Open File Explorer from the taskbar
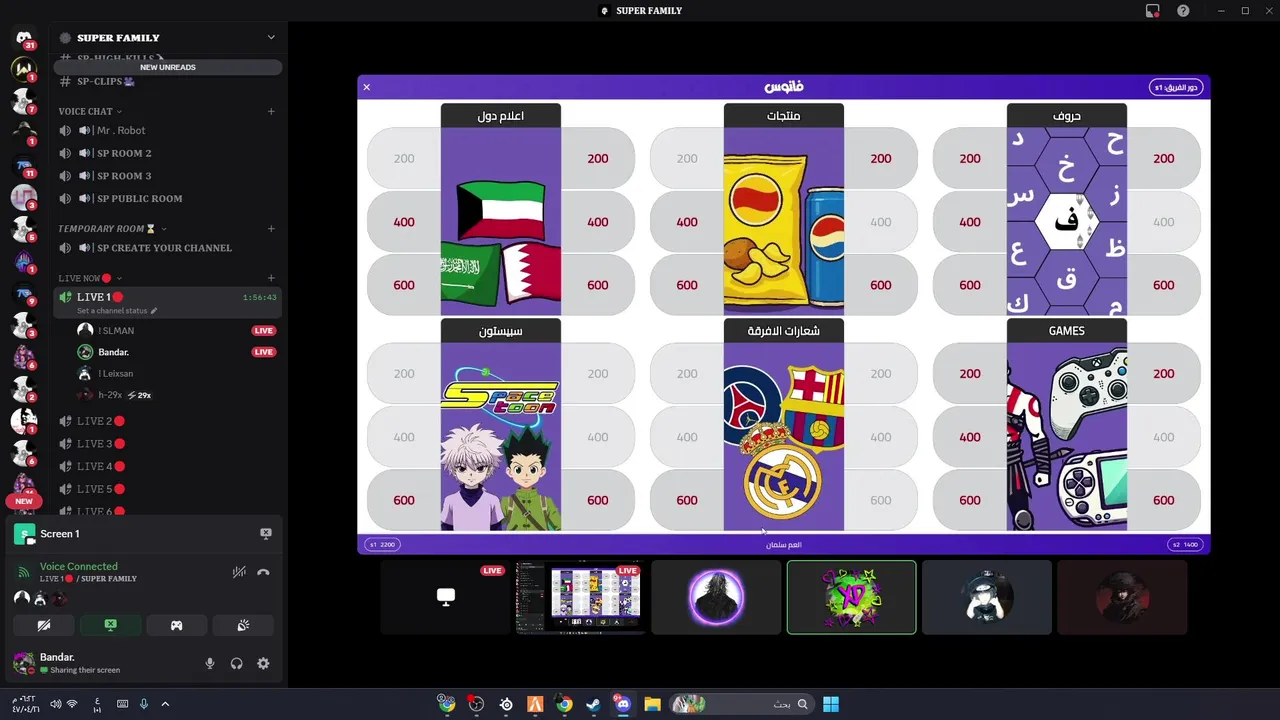The width and height of the screenshot is (1280, 720). pyautogui.click(x=653, y=704)
